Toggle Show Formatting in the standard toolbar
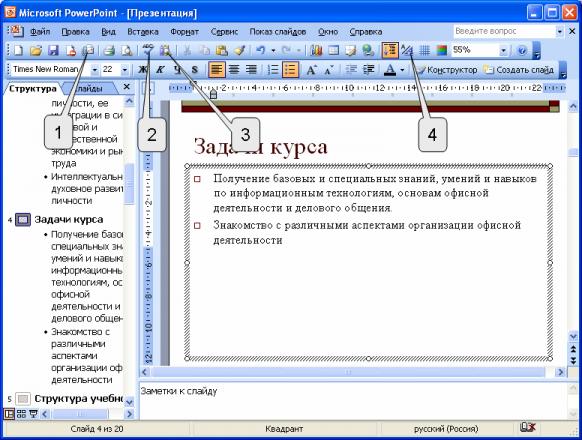This screenshot has height=440, width=582. coord(407,50)
